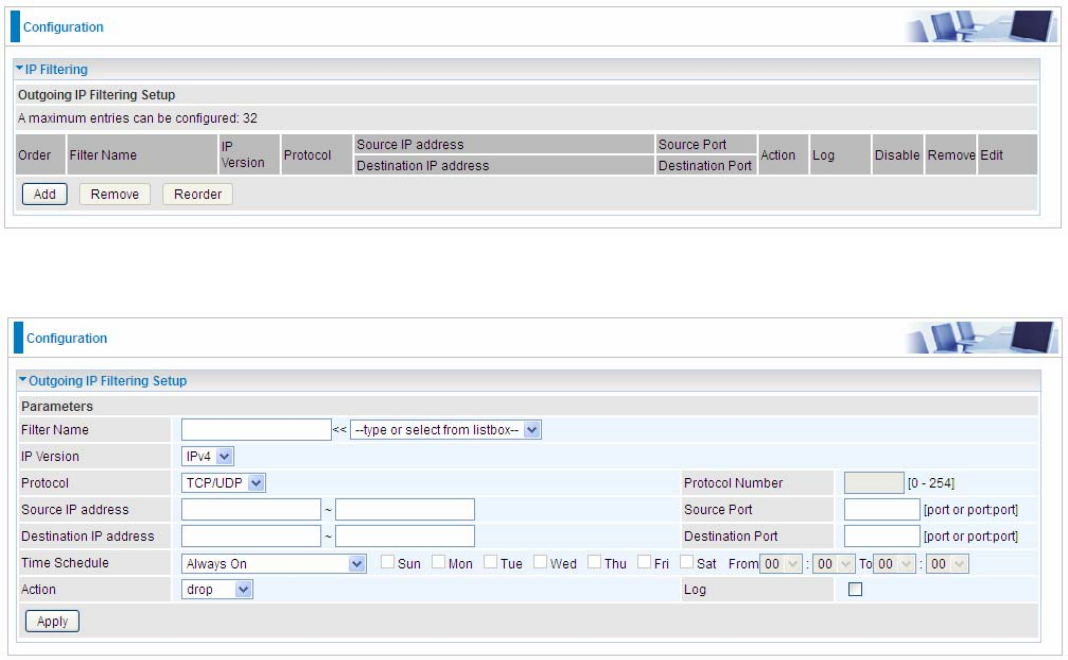This screenshot has width=1068, height=660.
Task: Click the Destination IP address start field
Action: [x=251, y=536]
